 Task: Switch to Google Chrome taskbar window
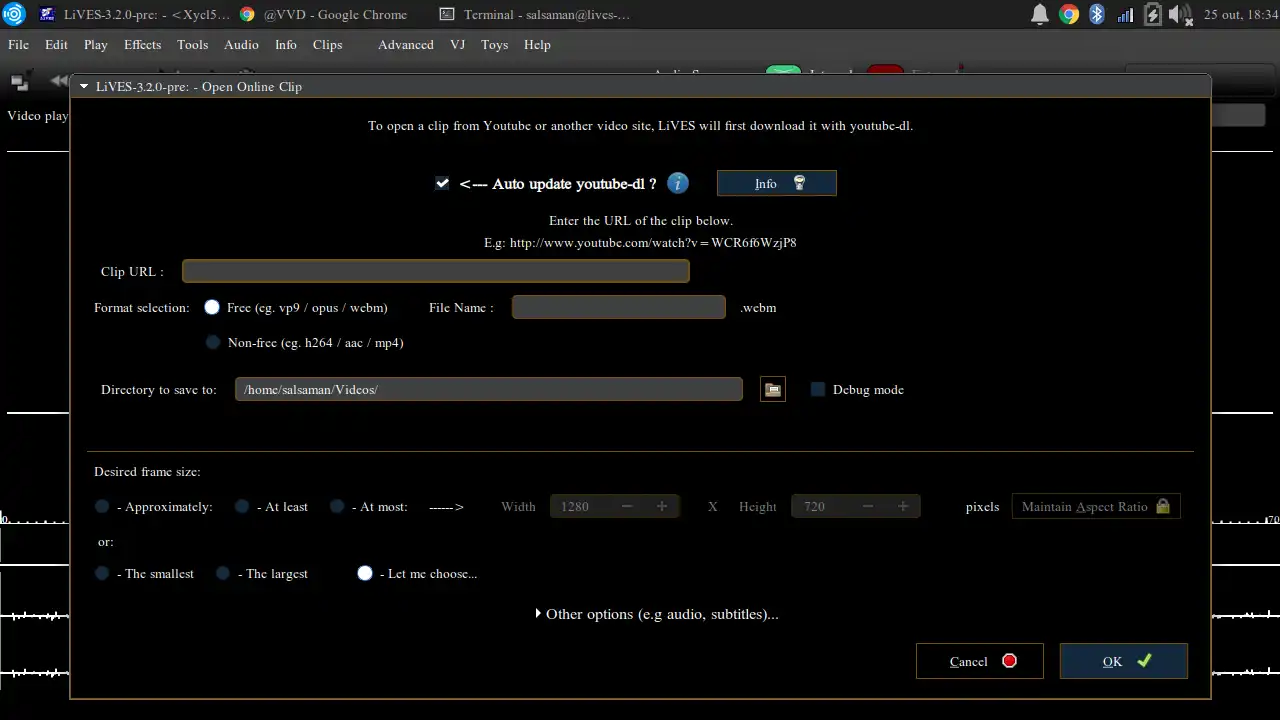click(324, 15)
